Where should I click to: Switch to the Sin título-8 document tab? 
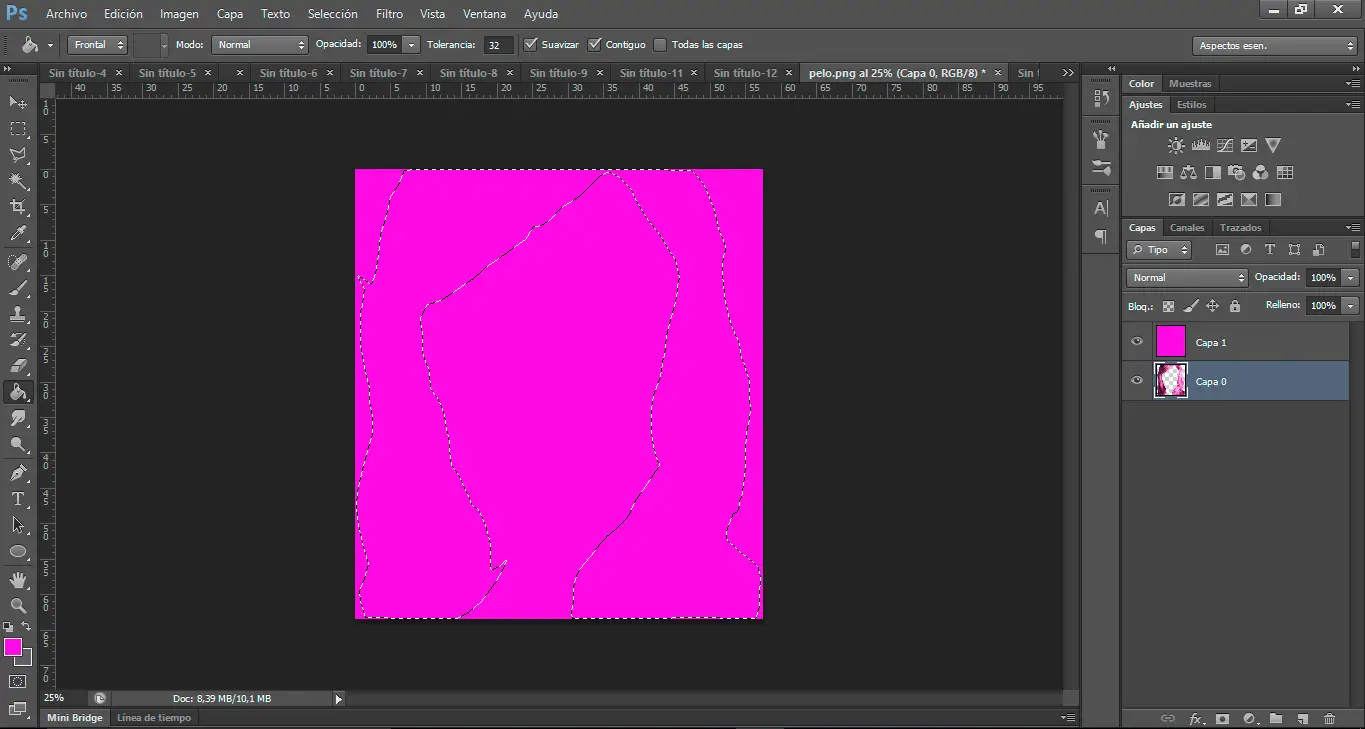[468, 73]
